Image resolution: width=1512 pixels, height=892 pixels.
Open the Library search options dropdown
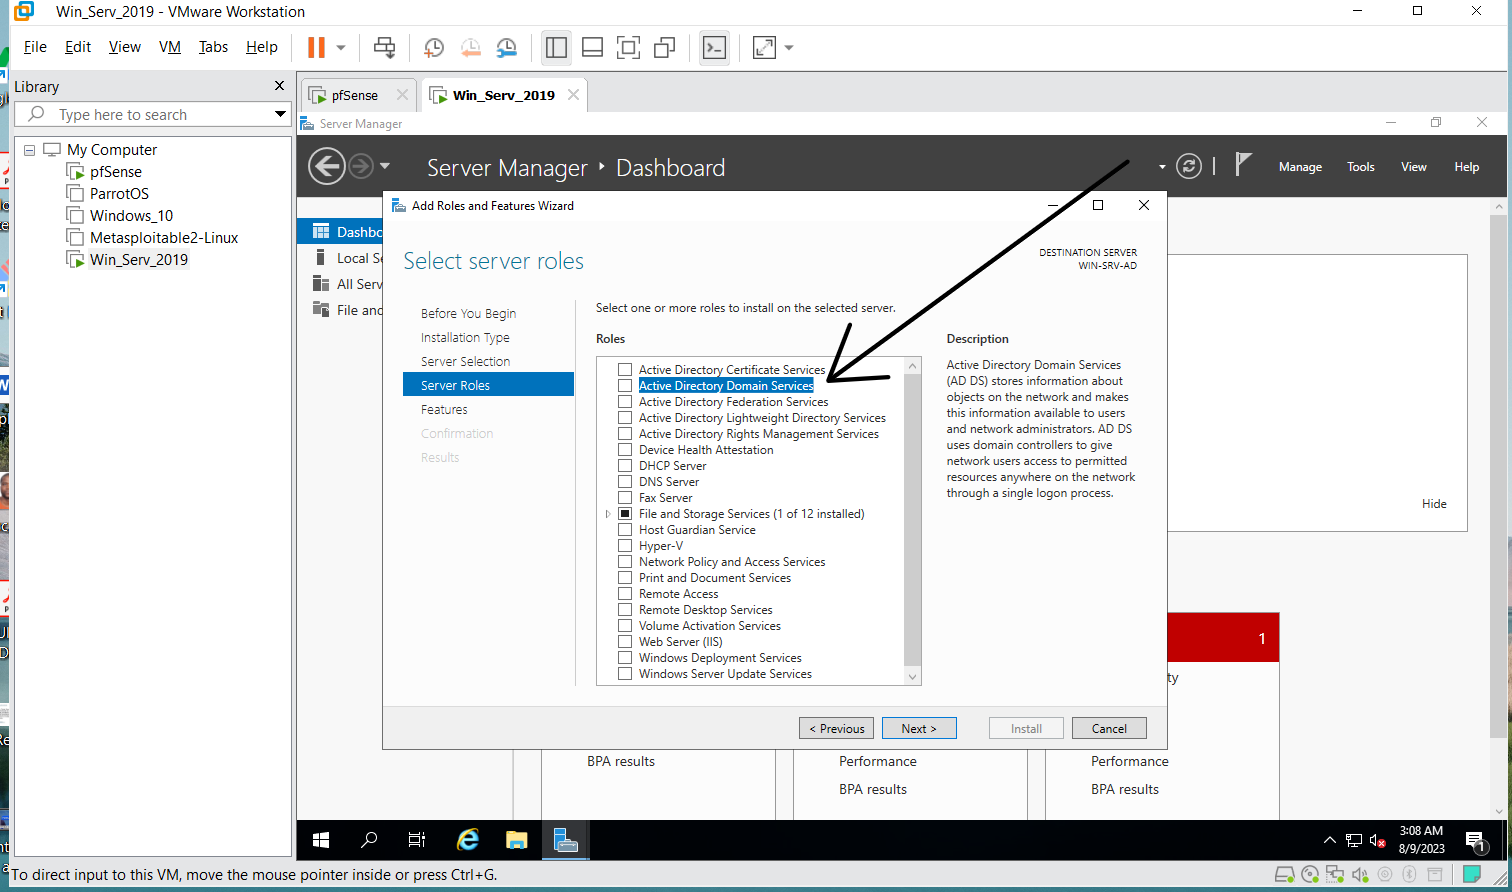pyautogui.click(x=280, y=115)
